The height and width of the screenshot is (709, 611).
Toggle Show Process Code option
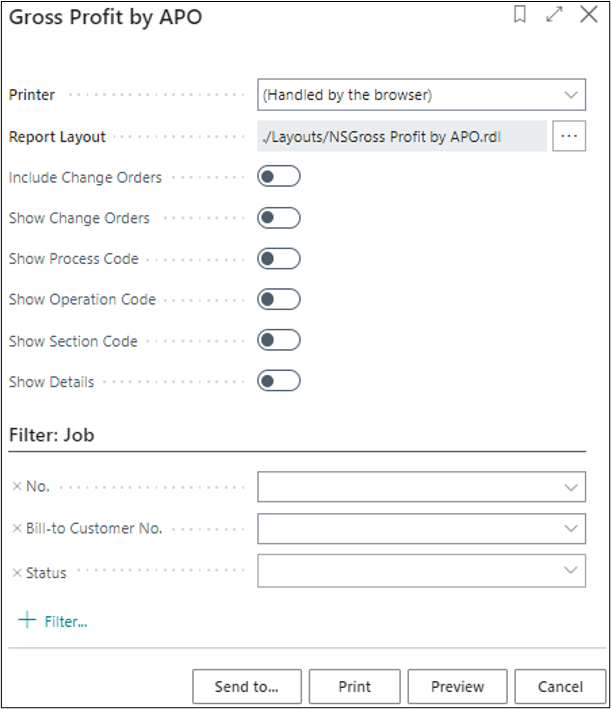278,259
